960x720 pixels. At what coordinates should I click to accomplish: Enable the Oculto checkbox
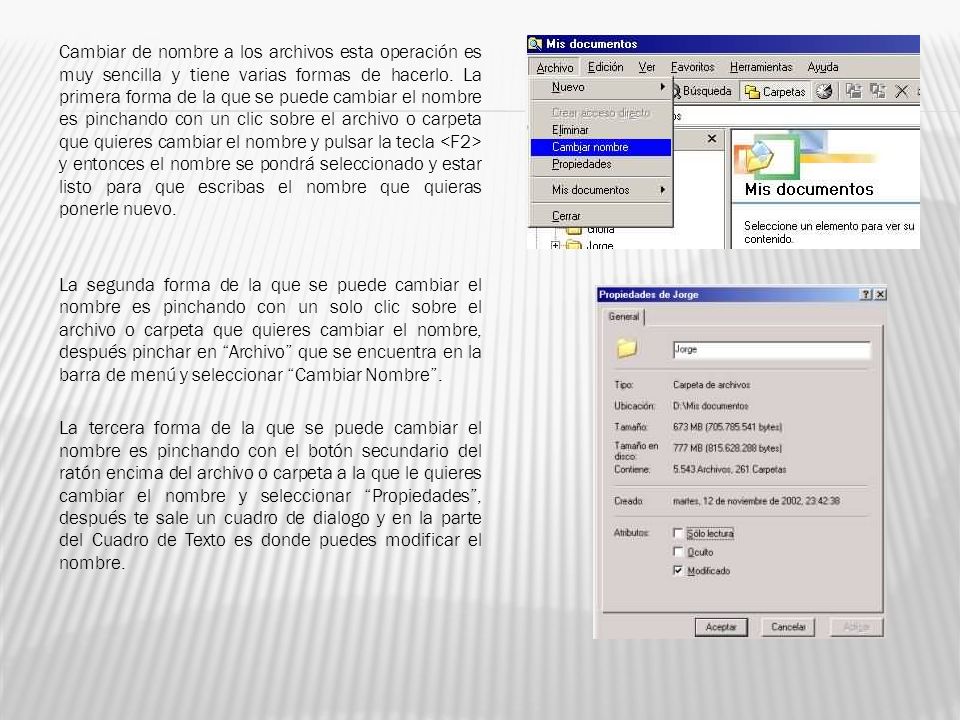(678, 552)
